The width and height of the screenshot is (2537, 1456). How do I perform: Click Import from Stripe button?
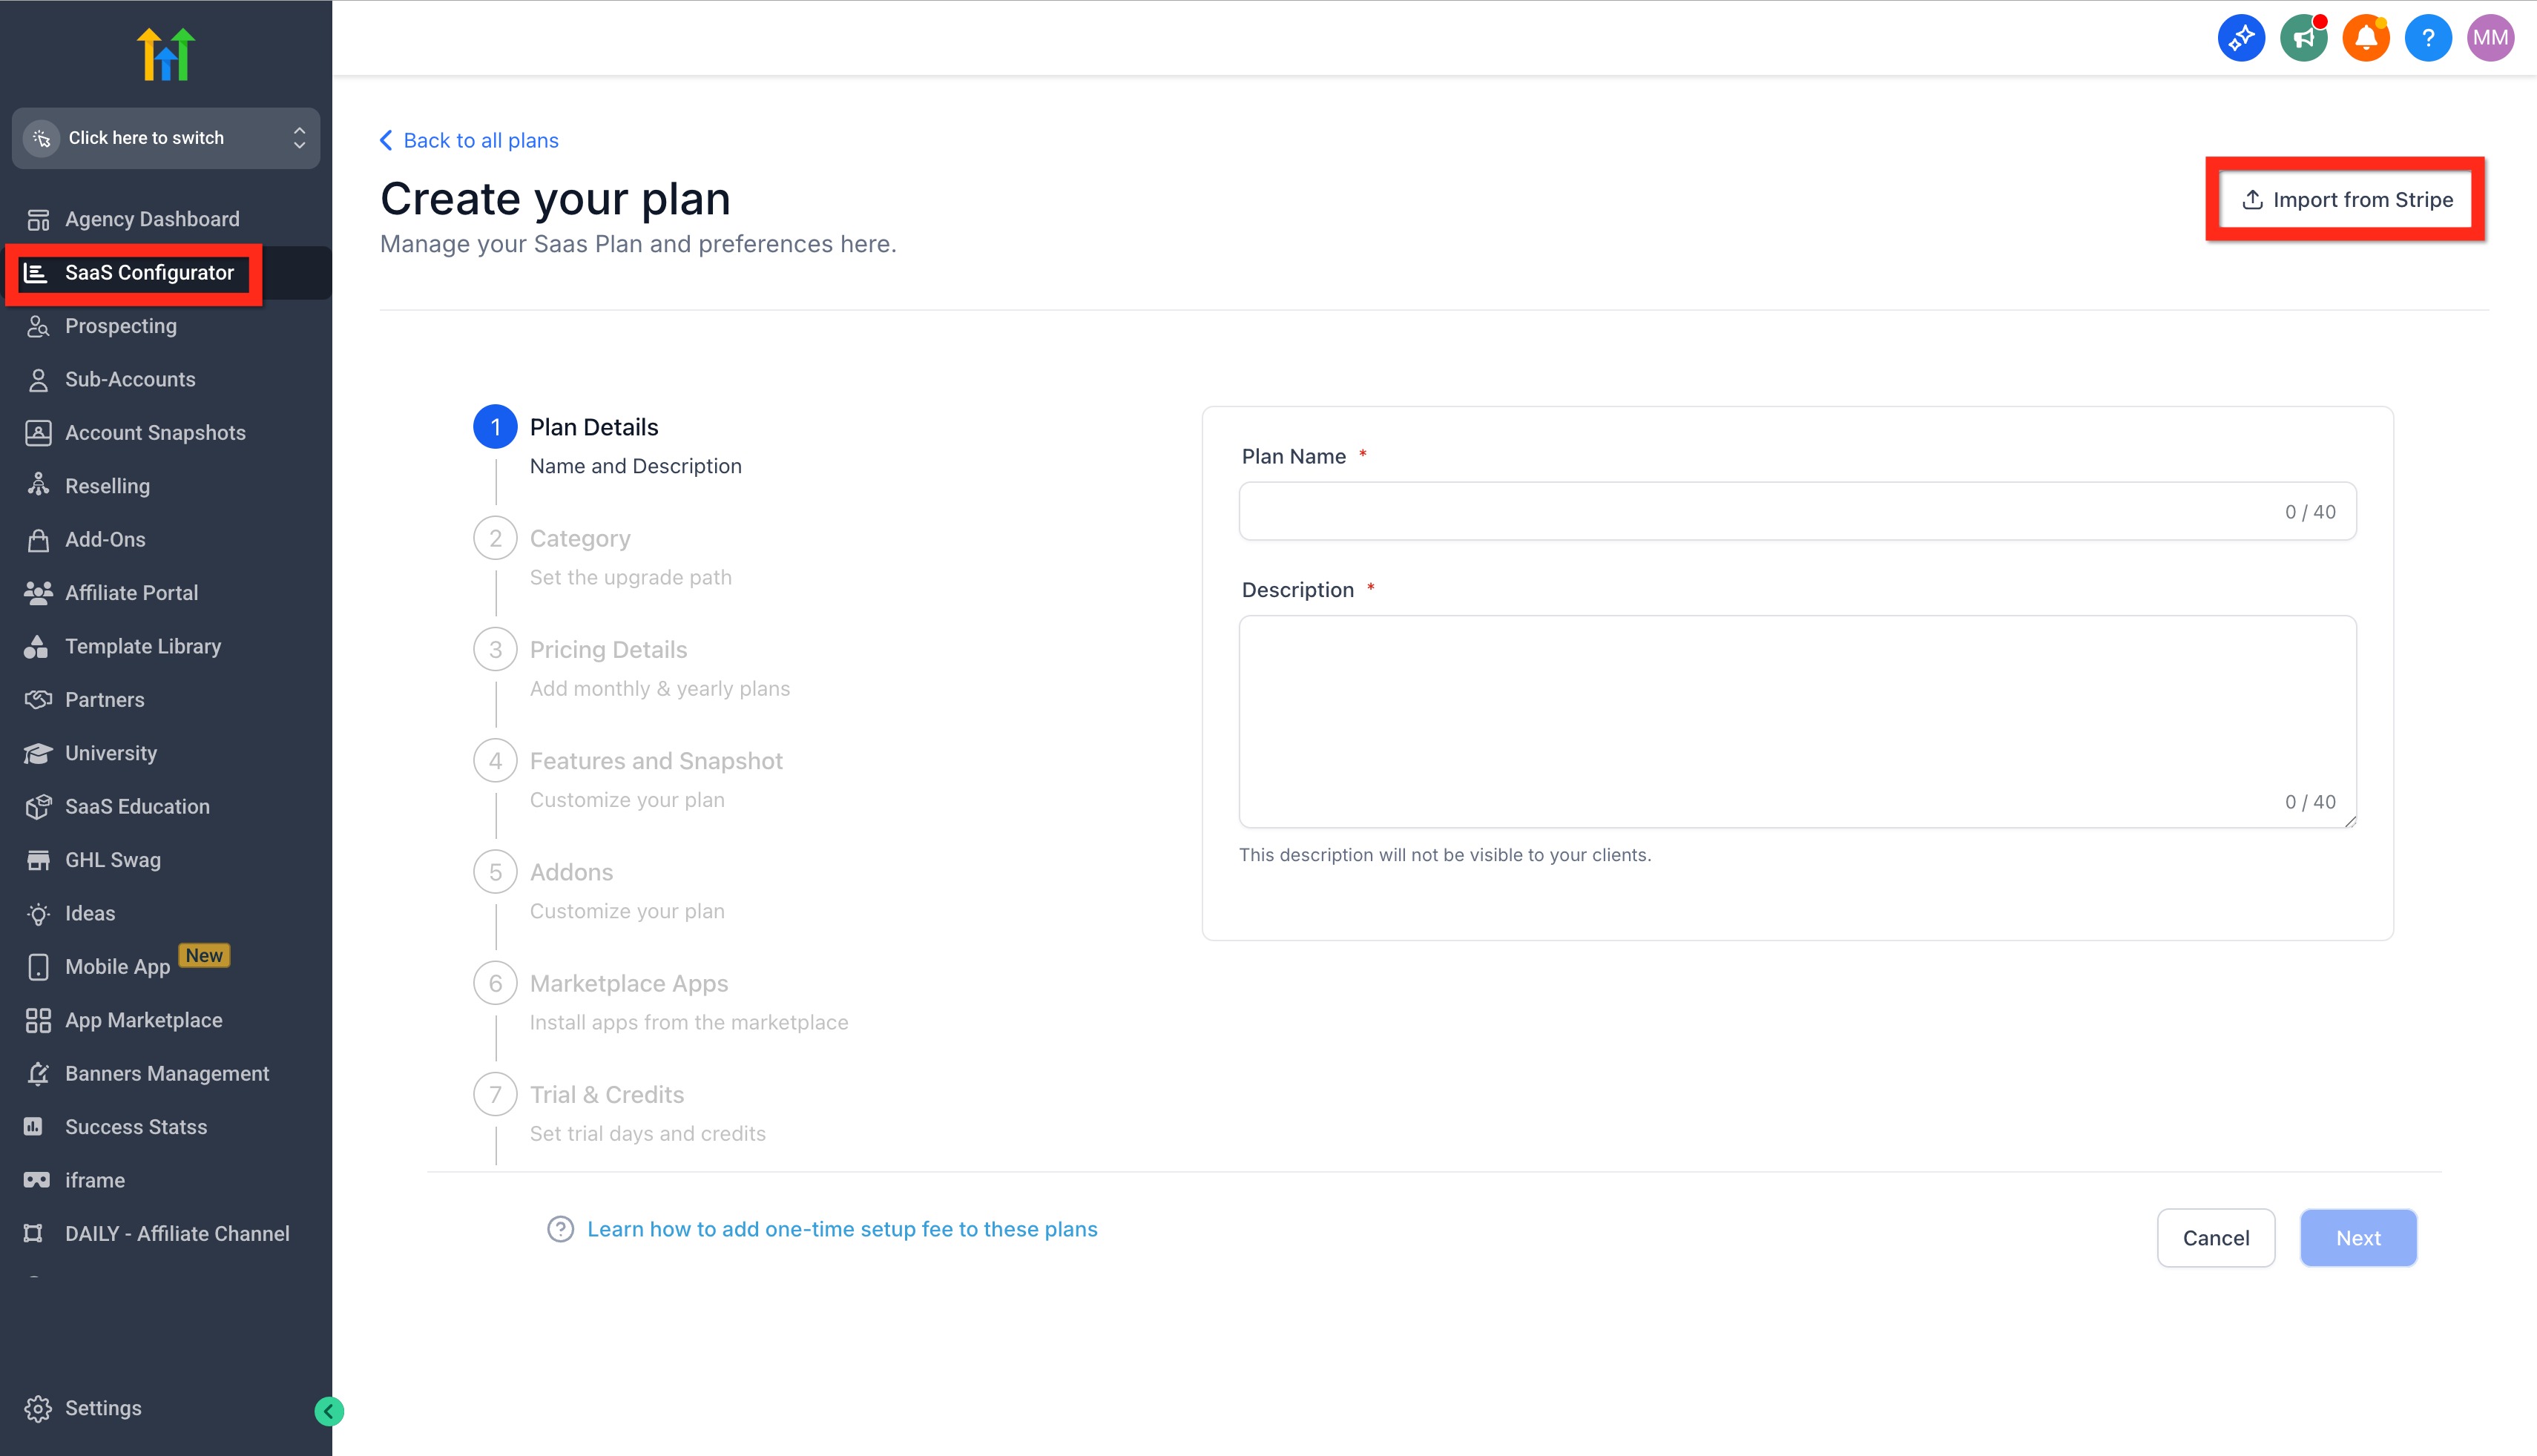2346,200
